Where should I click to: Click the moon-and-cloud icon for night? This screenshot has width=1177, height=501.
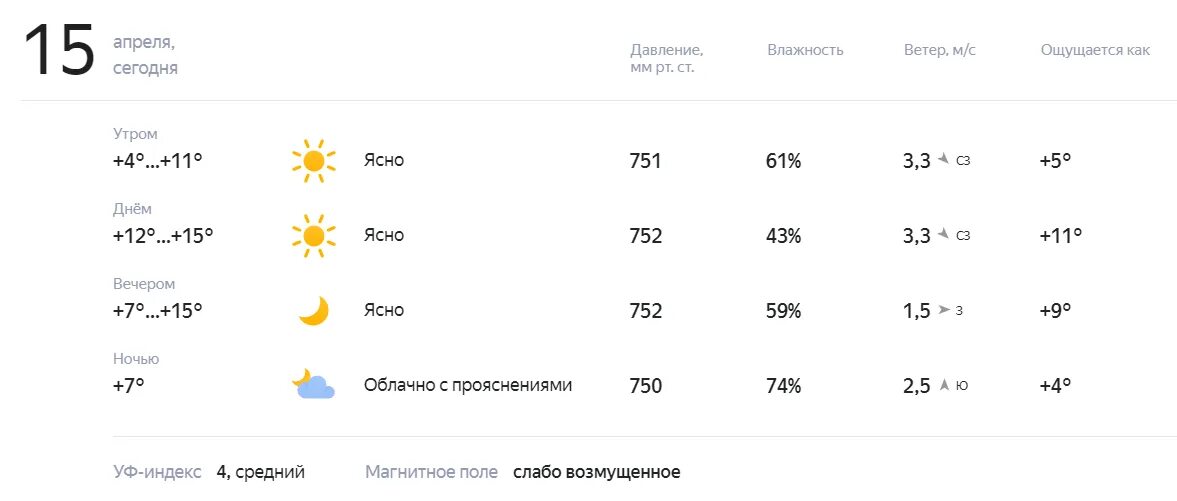click(313, 384)
